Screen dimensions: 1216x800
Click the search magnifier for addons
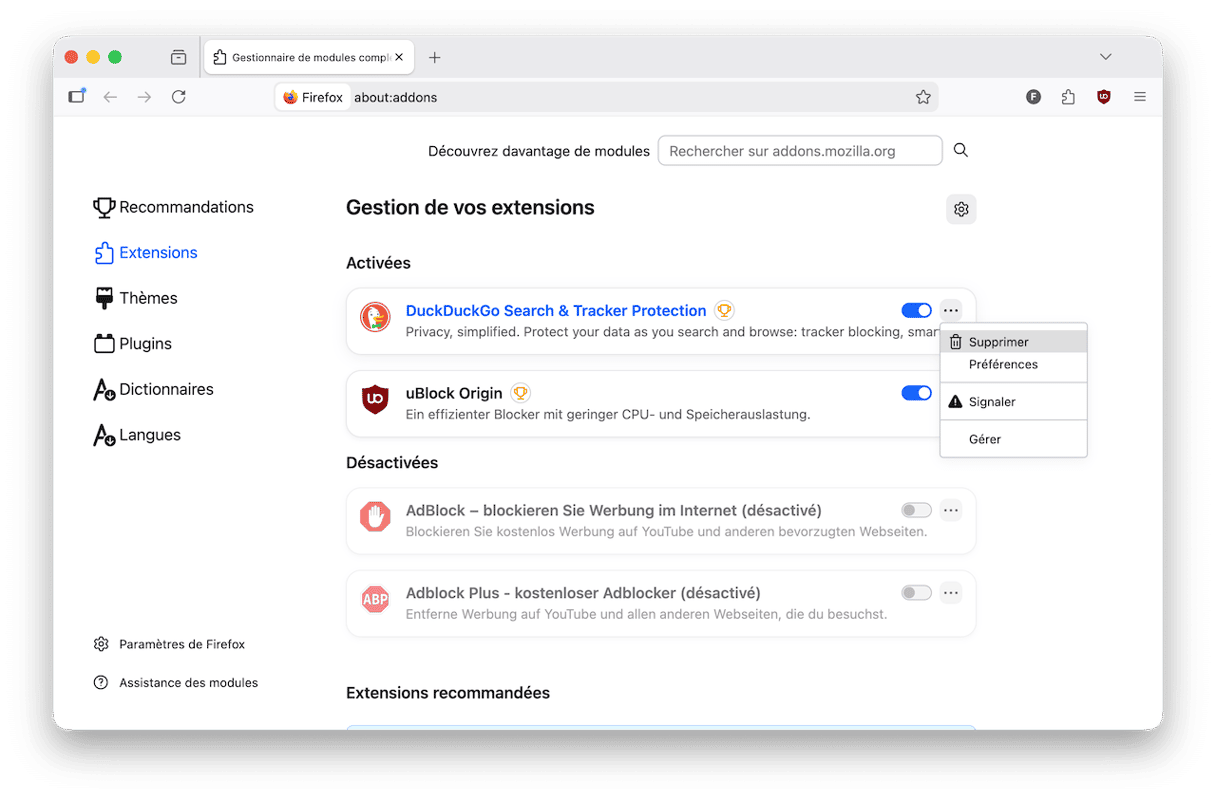coord(961,150)
